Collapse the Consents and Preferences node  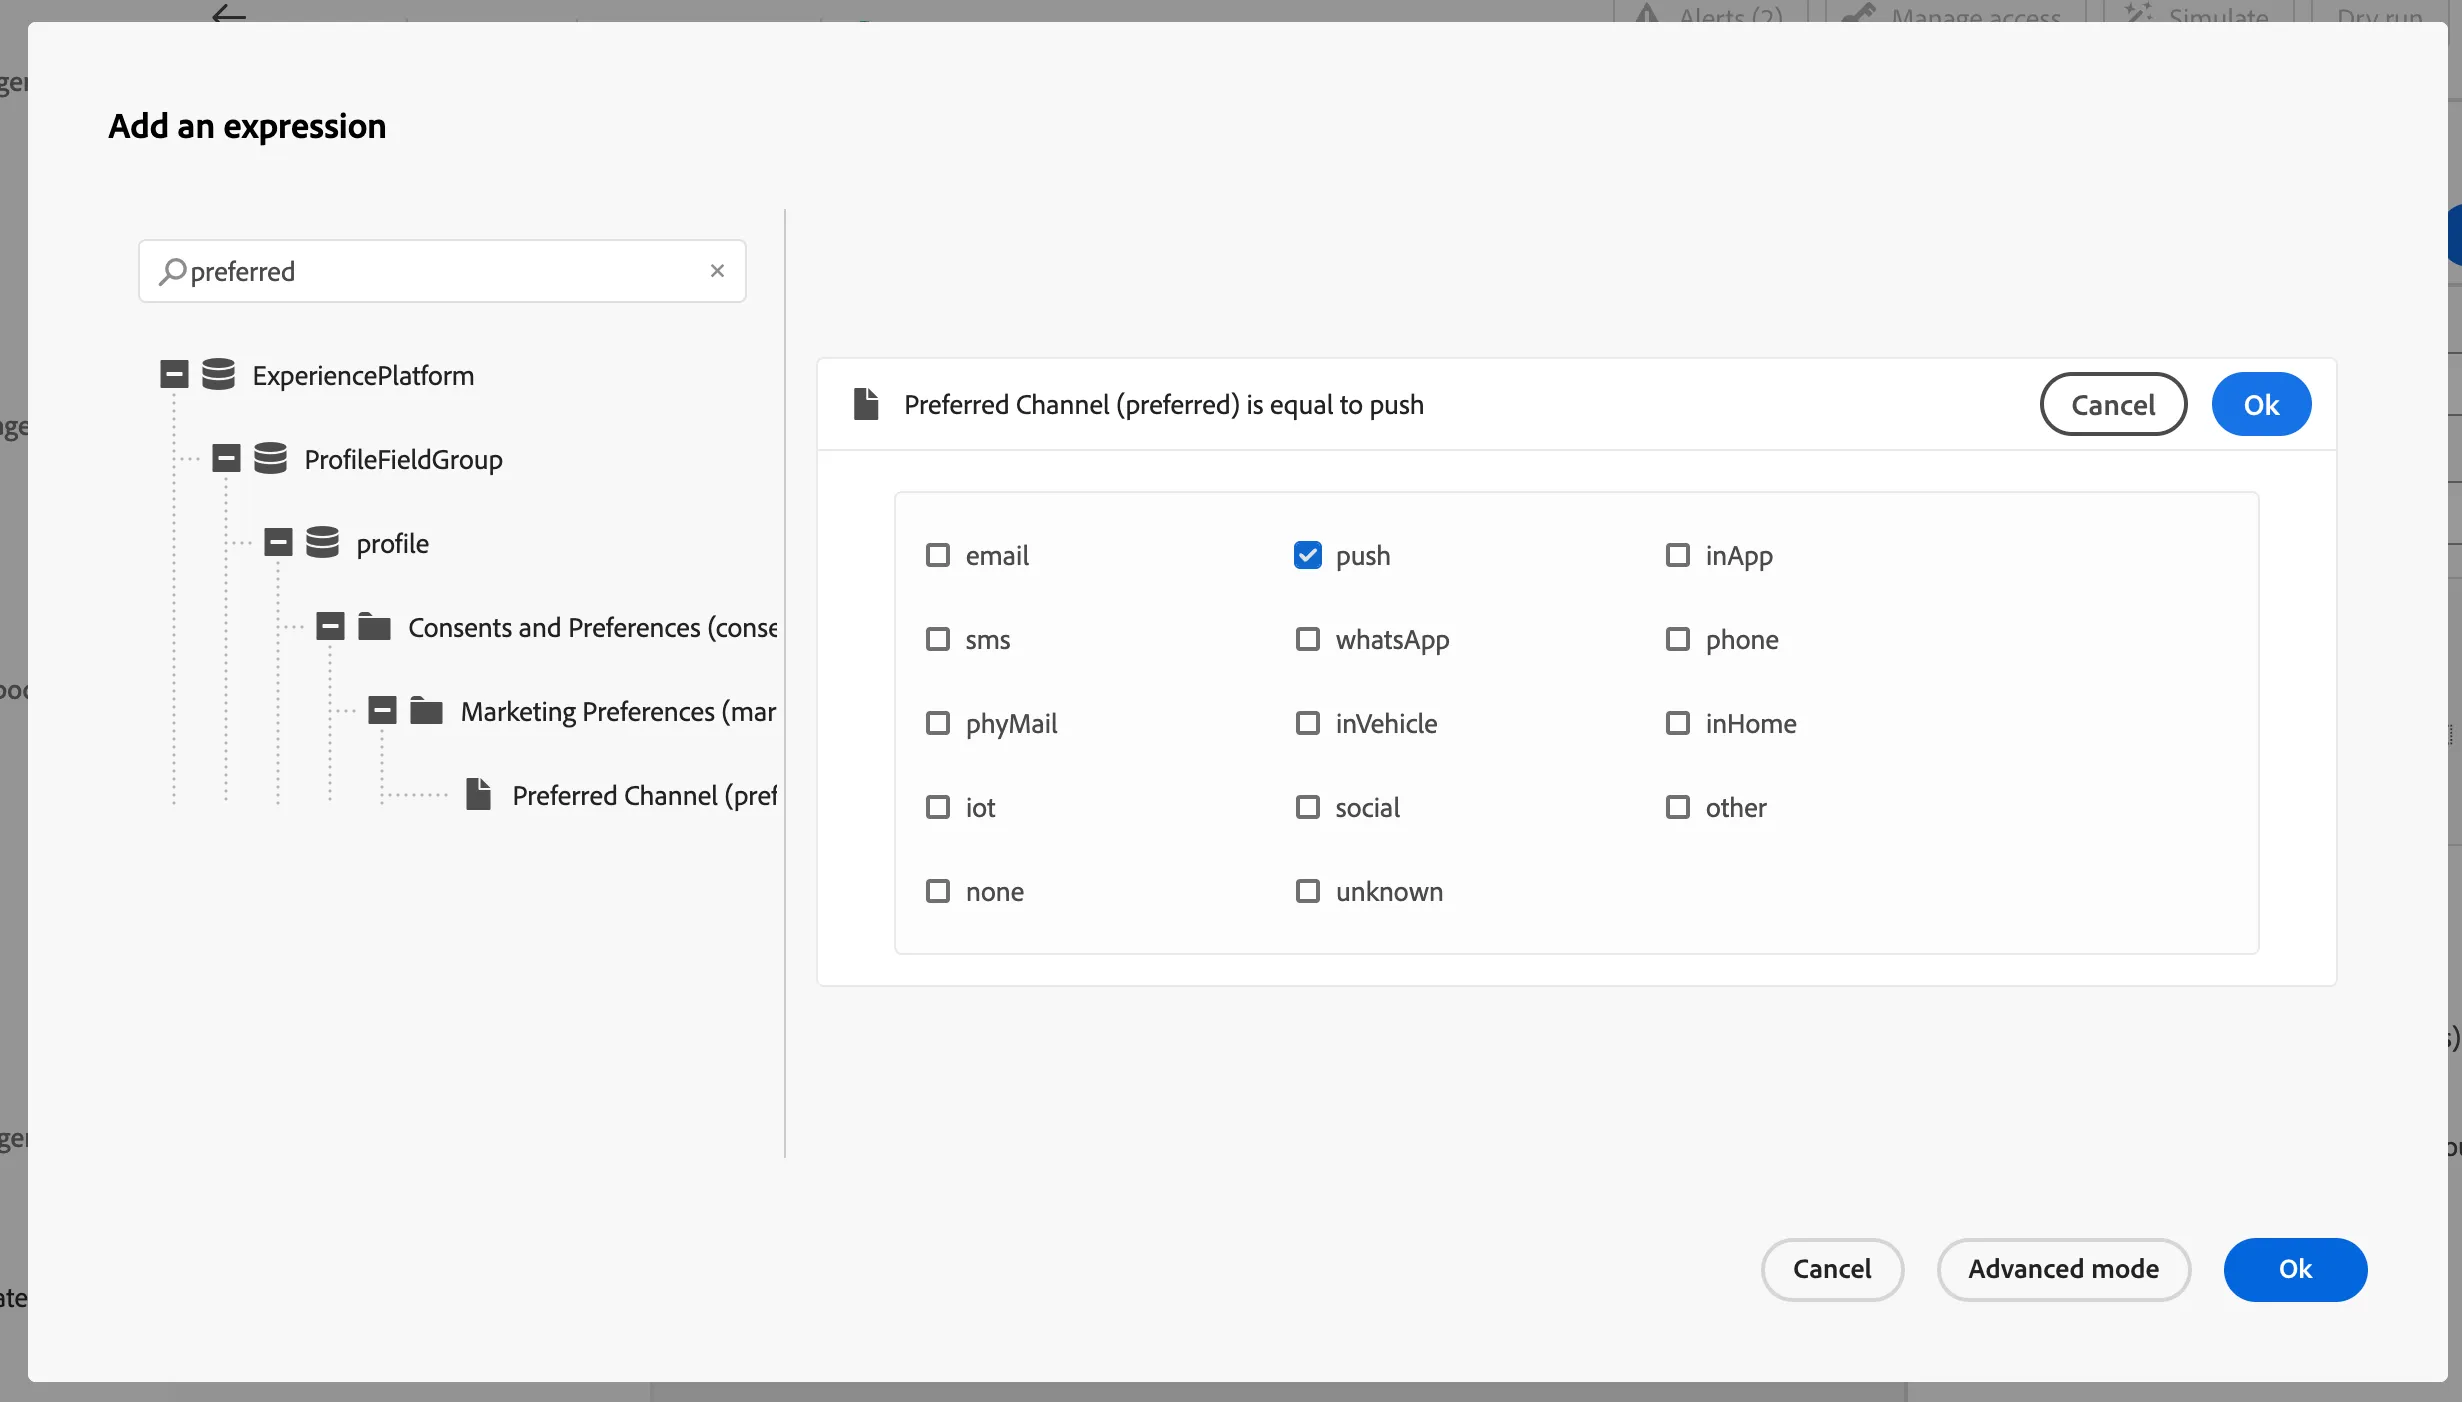point(330,627)
